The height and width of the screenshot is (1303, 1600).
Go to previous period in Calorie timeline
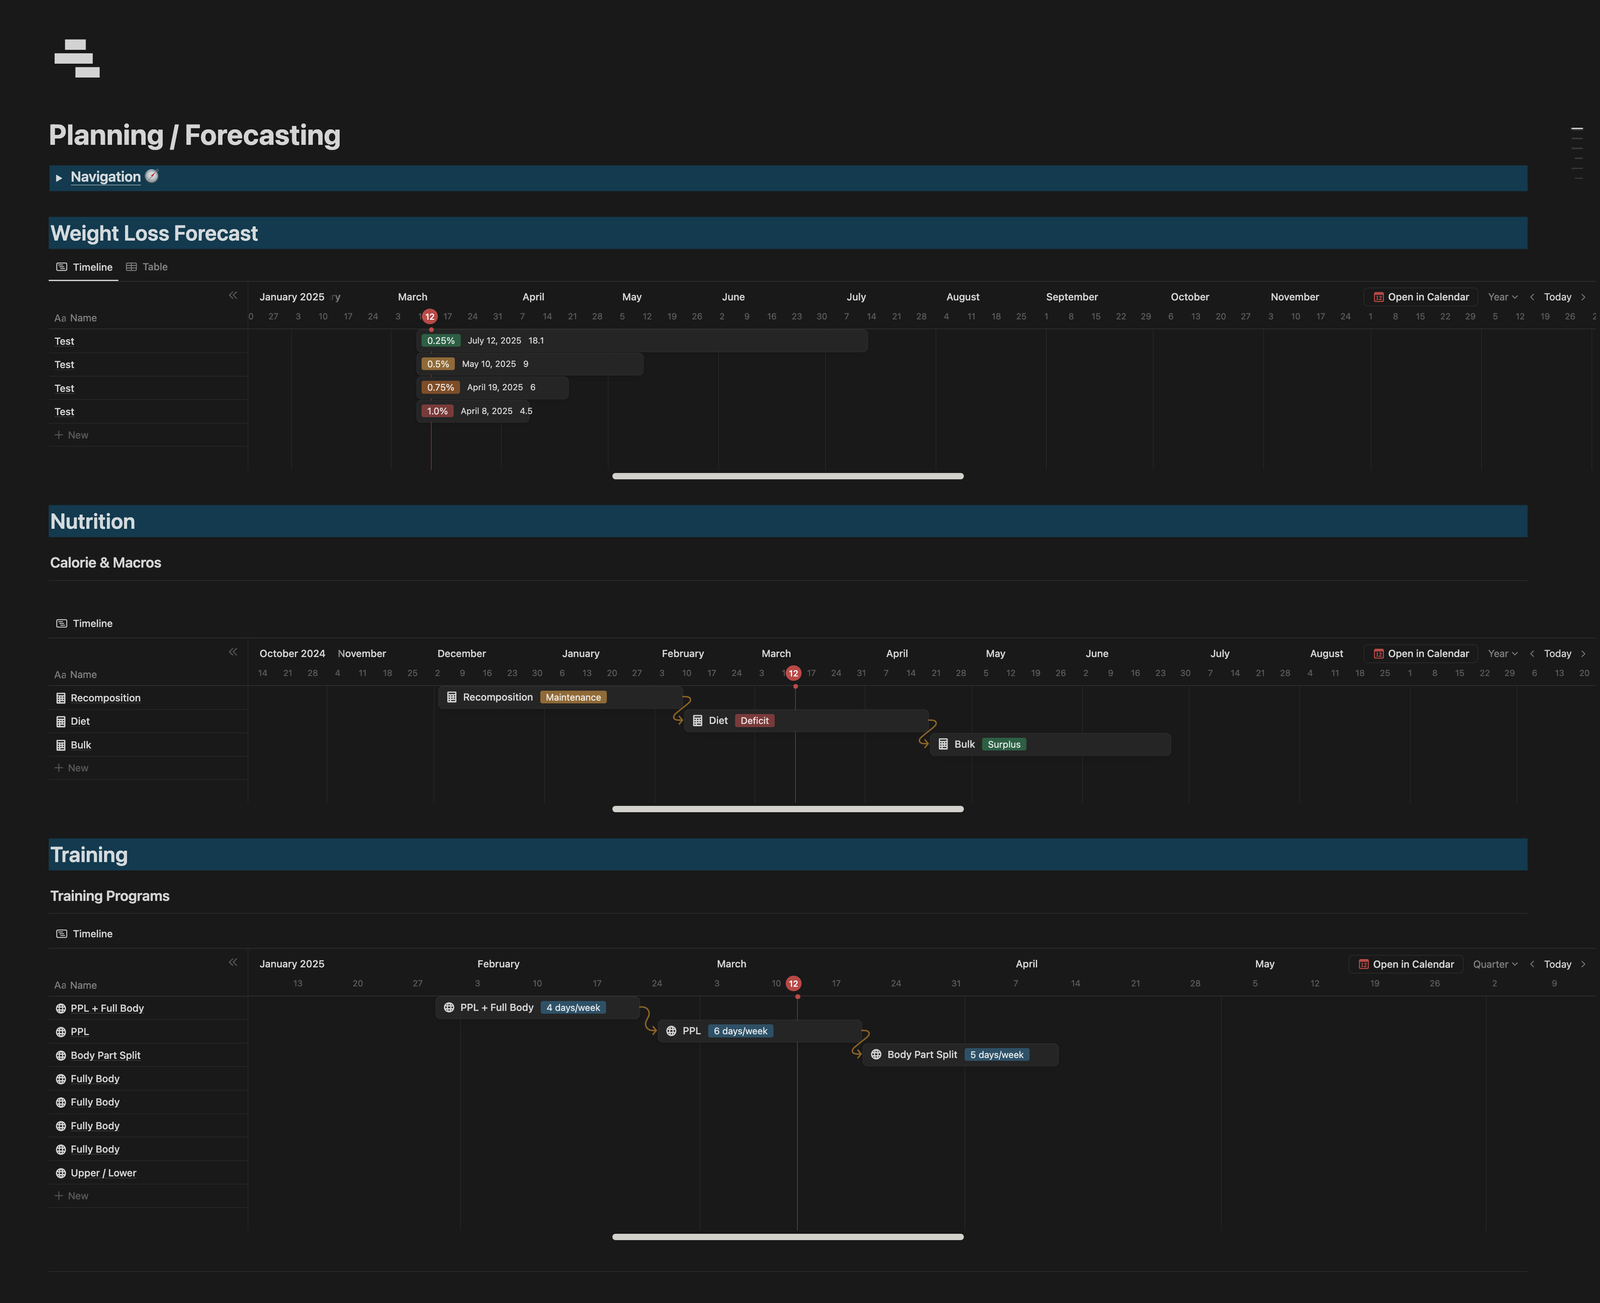(1532, 654)
